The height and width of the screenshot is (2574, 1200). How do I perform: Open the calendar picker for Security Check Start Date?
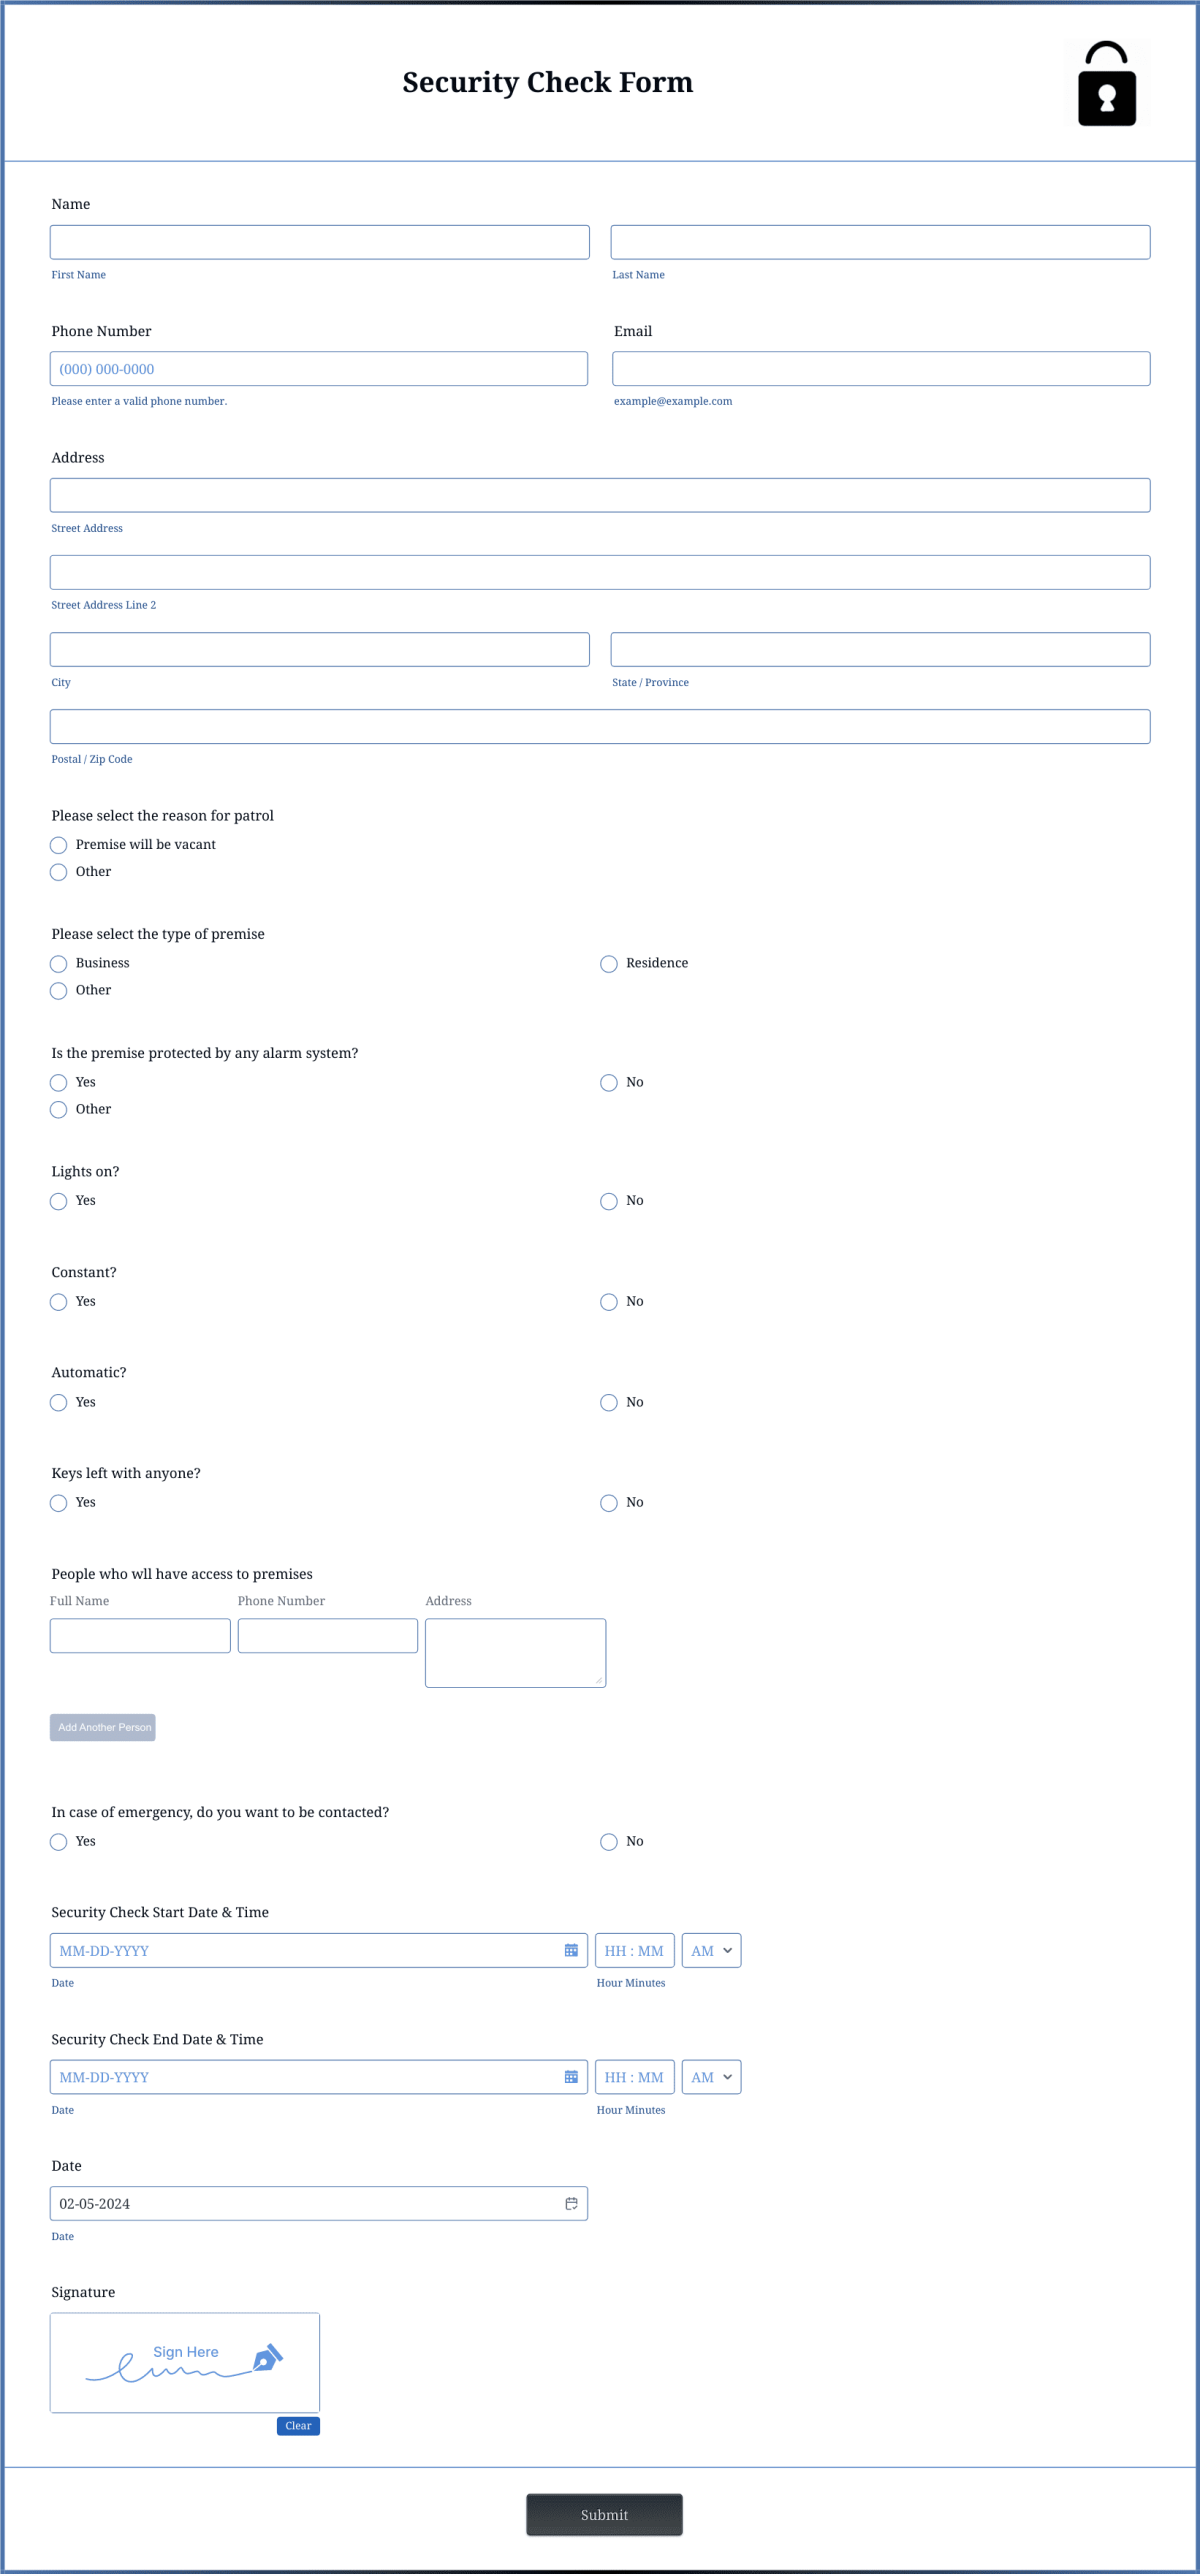click(x=570, y=1949)
